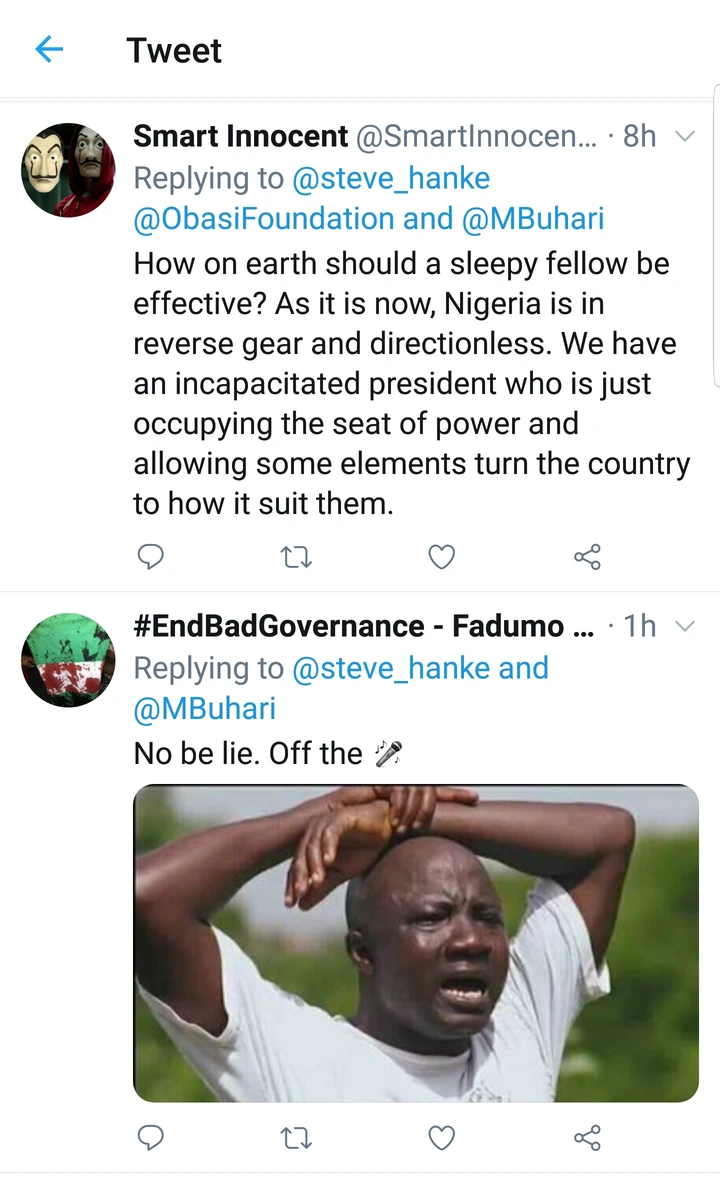Viewport: 720px width, 1179px height.
Task: Like the #EndBadGovernance tweet
Action: [441, 1137]
